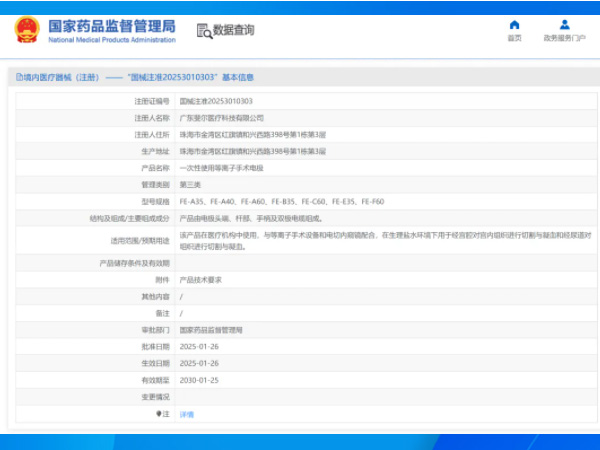Click 首页 label under home icon
The image size is (600, 450).
tap(514, 38)
